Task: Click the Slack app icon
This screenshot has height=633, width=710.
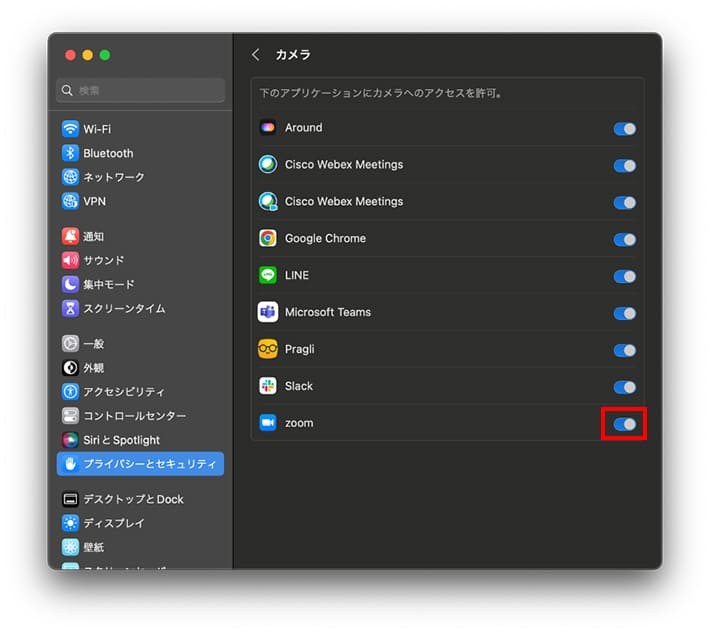Action: (x=268, y=386)
